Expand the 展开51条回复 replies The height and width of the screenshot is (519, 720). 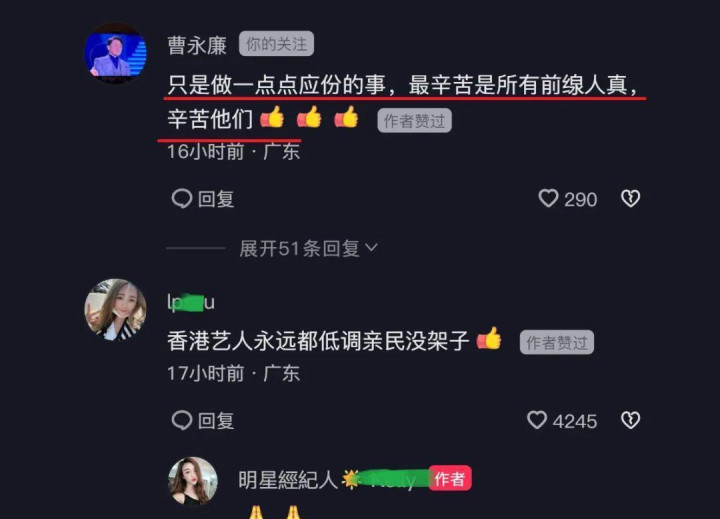point(308,248)
